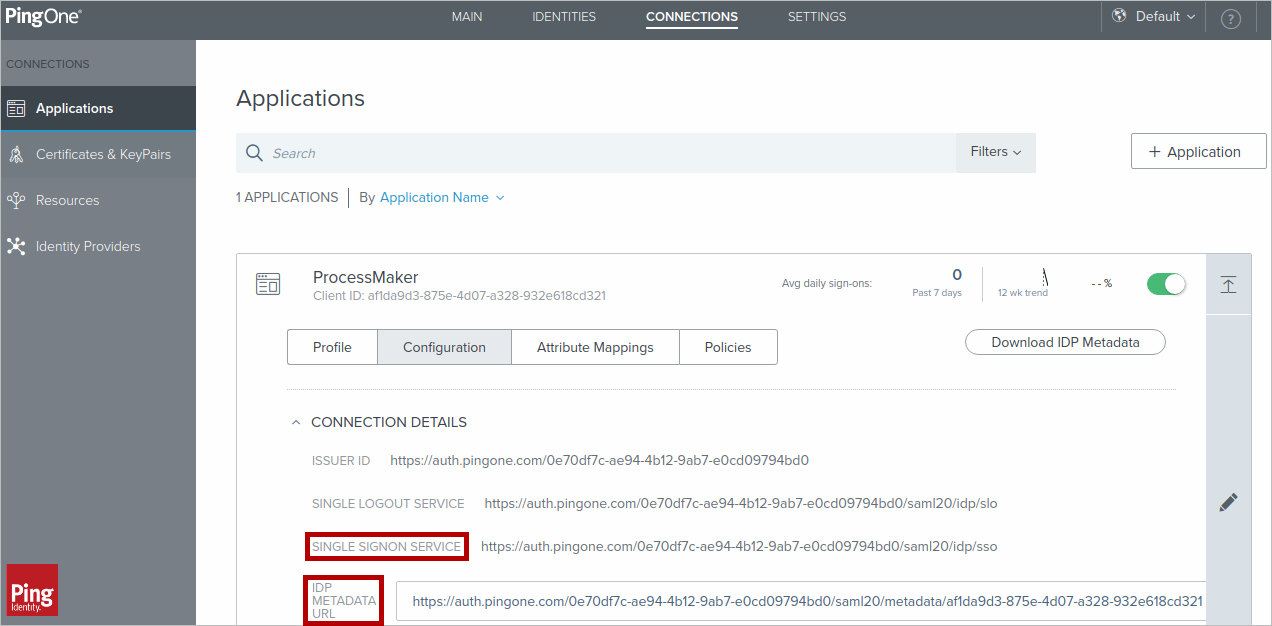Click the Client ID text
This screenshot has height=626, width=1272.
459,296
